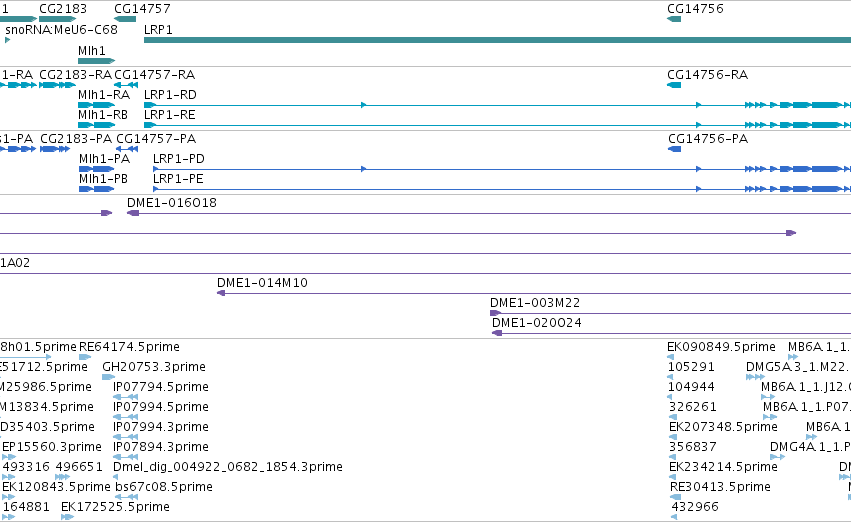Select the bs67c08.5prime EST label
The height and width of the screenshot is (522, 851).
[164, 487]
